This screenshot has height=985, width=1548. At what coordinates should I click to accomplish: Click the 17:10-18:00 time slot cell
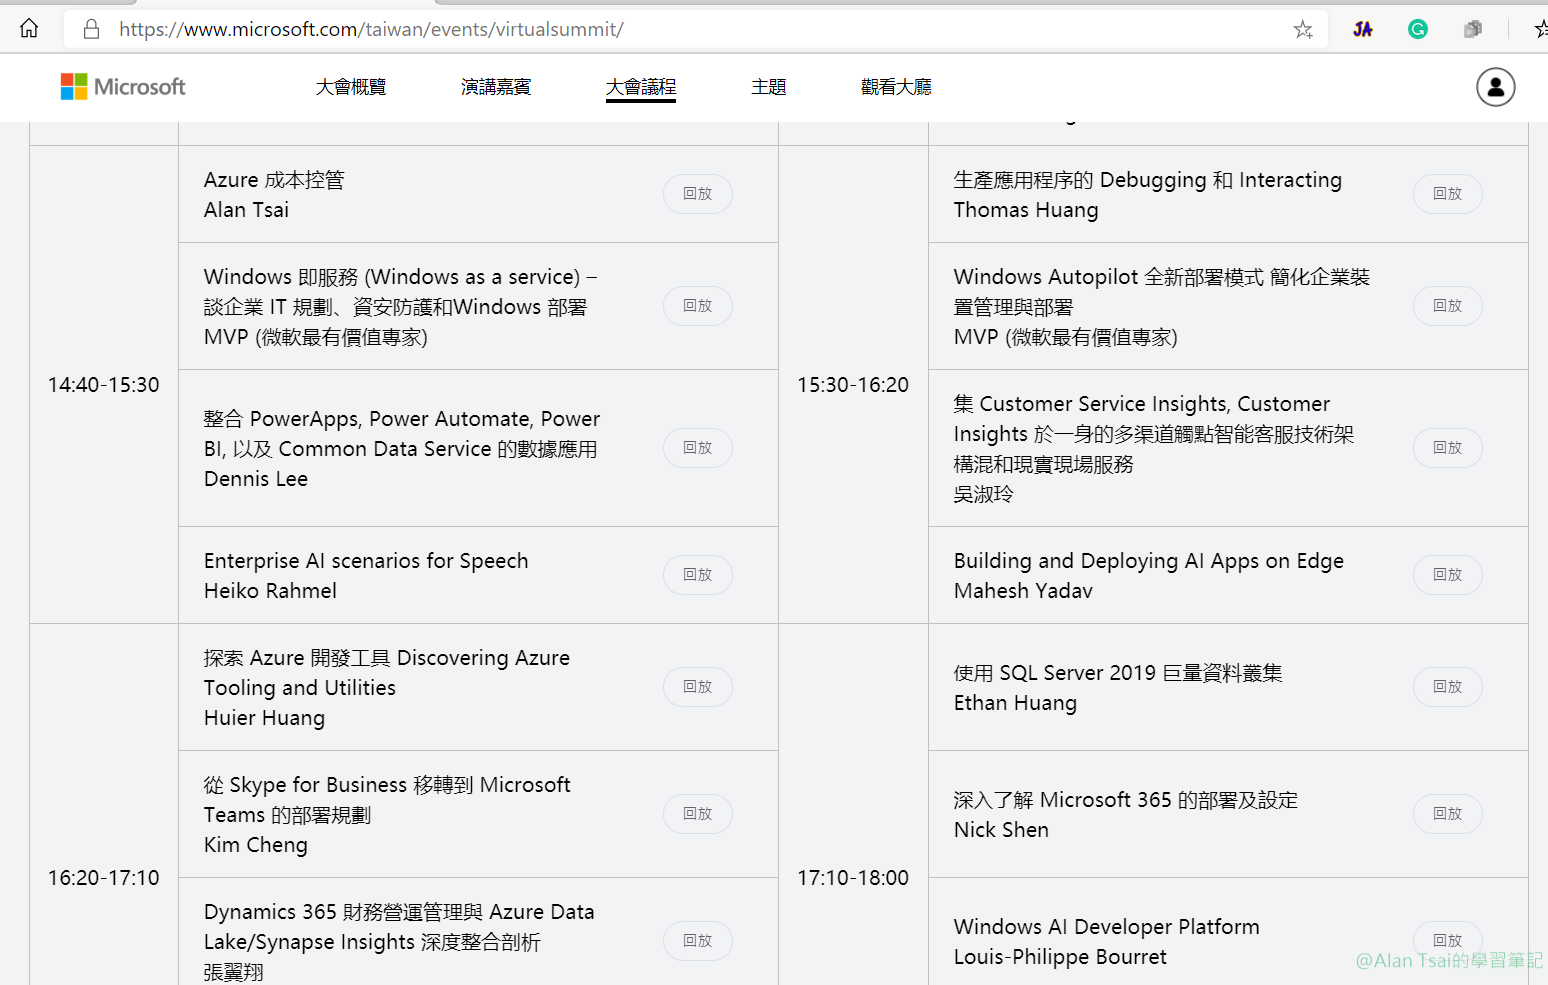(x=853, y=878)
